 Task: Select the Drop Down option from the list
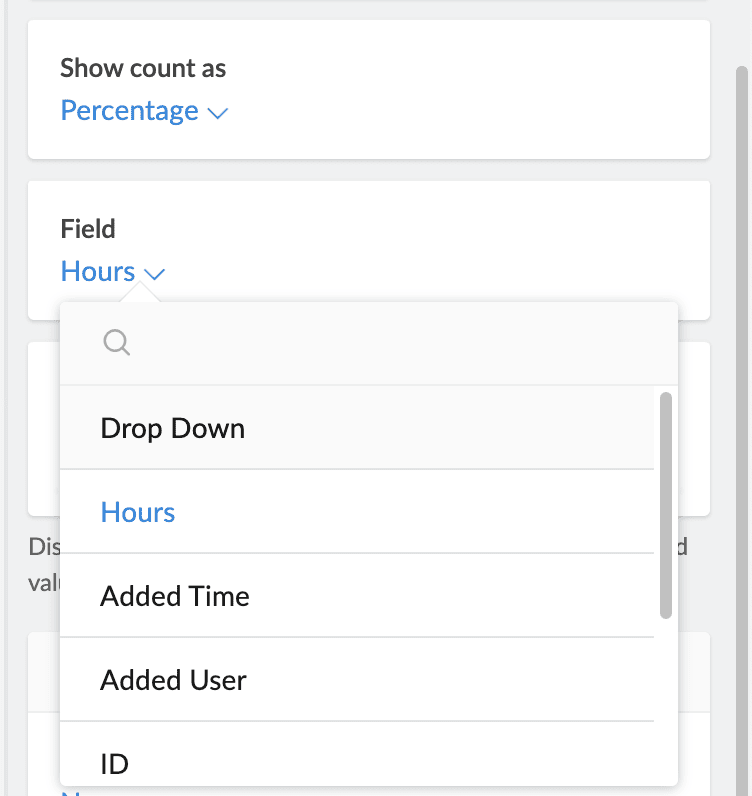click(173, 428)
